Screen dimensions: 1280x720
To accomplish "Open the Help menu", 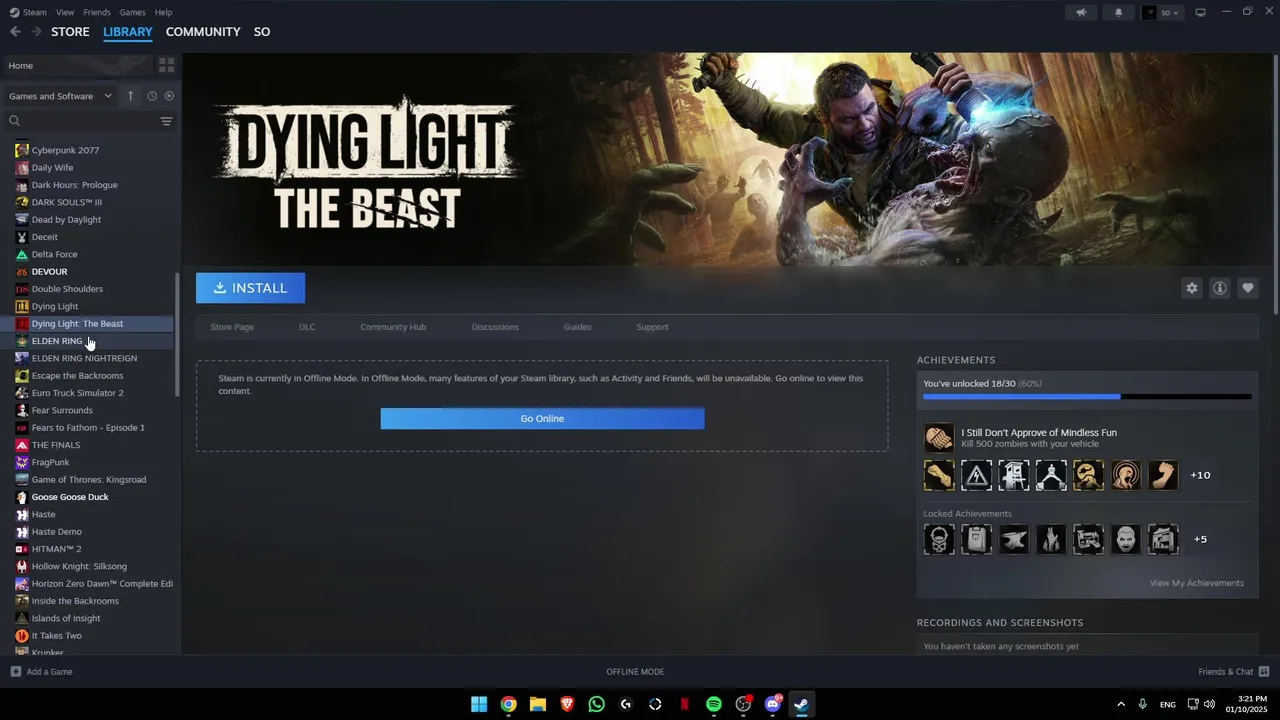I will click(164, 12).
